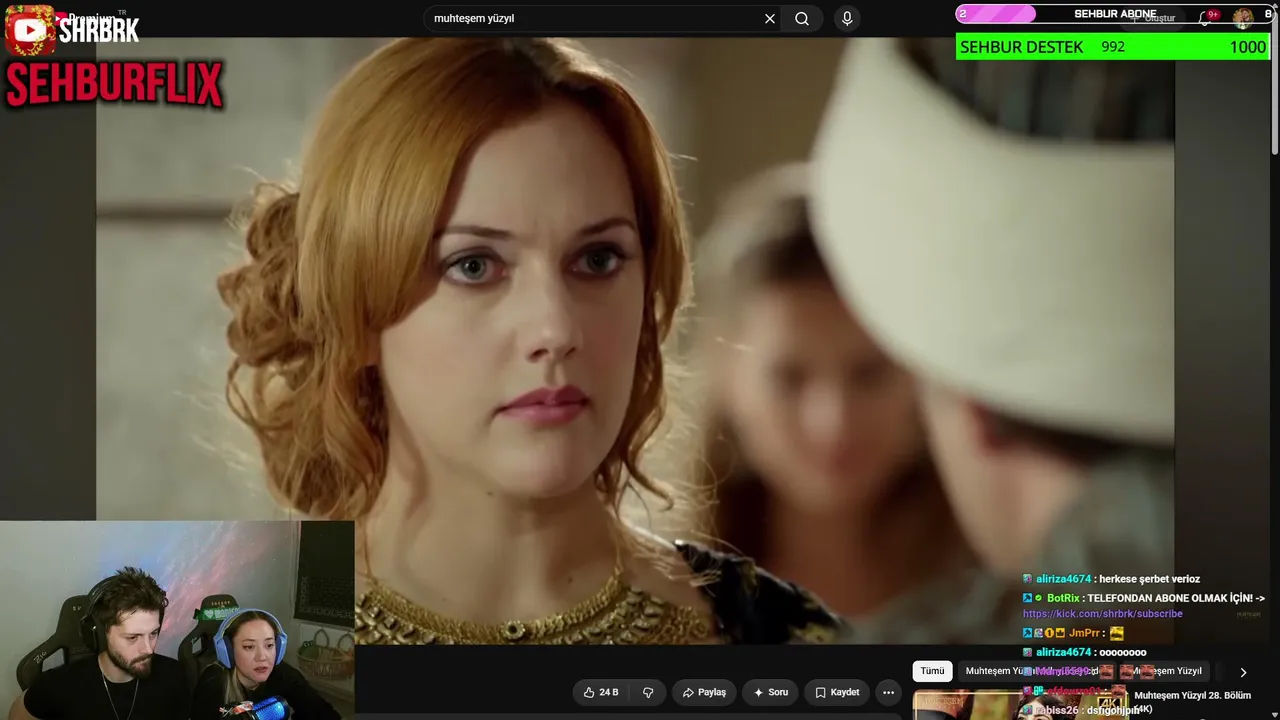Open the account avatar menu
The width and height of the screenshot is (1280, 720).
coord(1243,18)
